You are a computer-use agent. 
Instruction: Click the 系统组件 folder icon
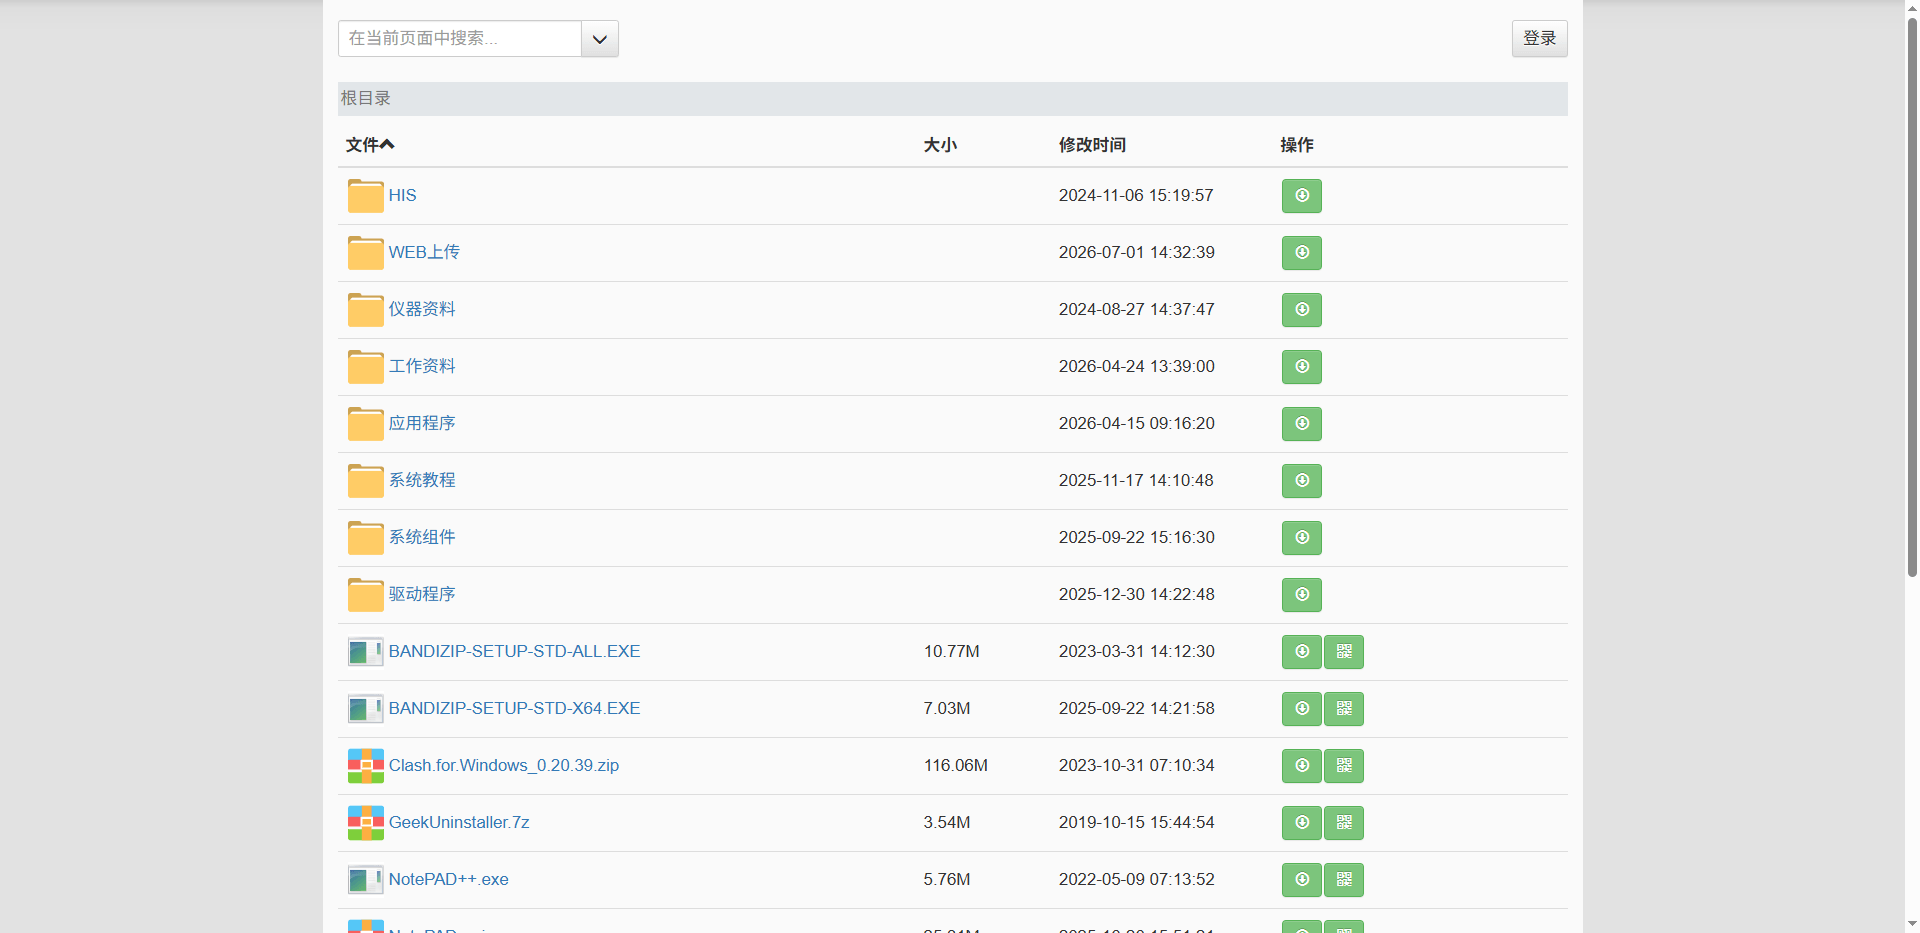pyautogui.click(x=365, y=538)
